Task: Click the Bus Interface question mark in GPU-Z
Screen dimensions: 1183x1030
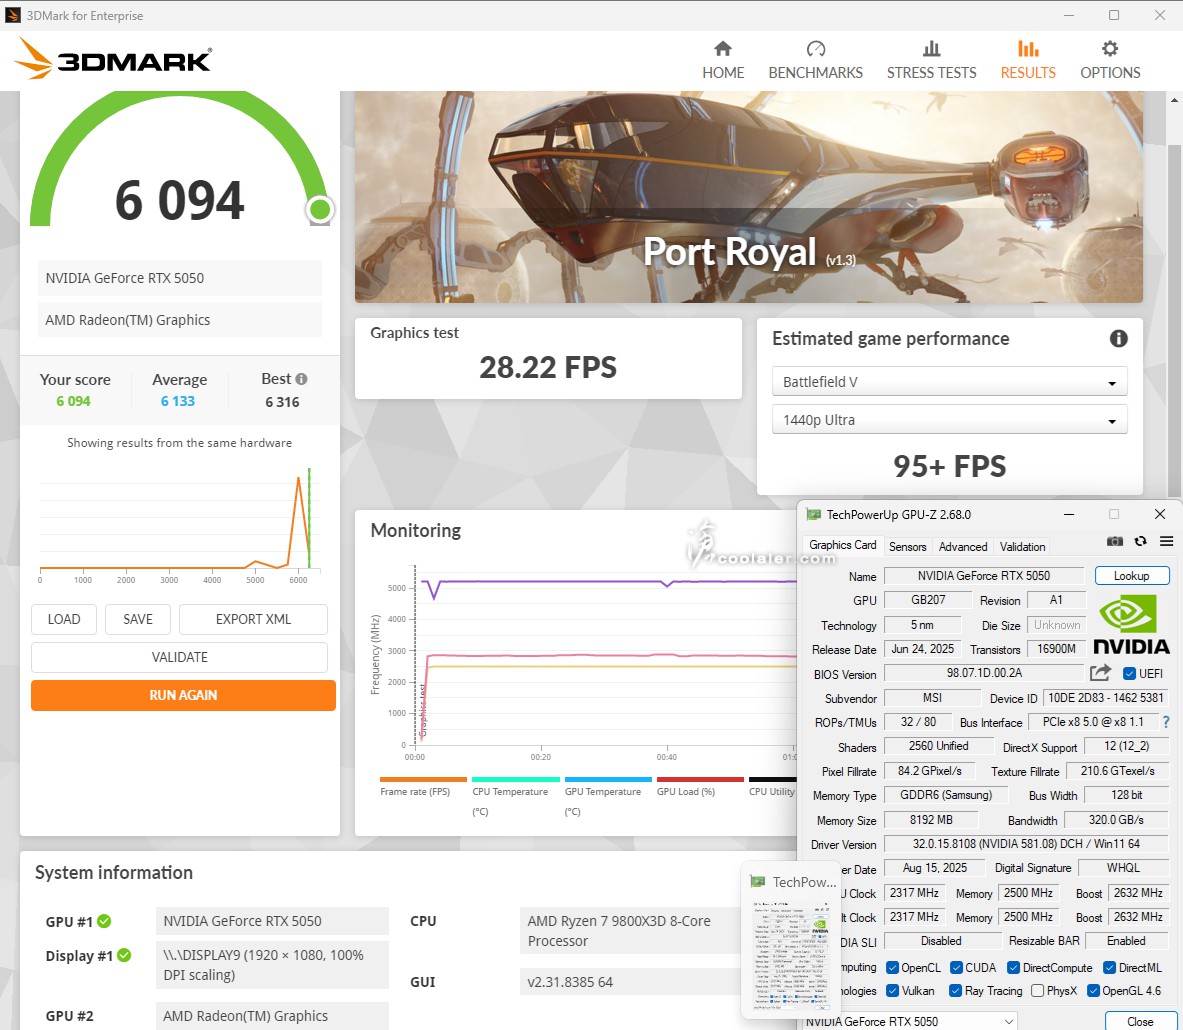Action: 1166,722
